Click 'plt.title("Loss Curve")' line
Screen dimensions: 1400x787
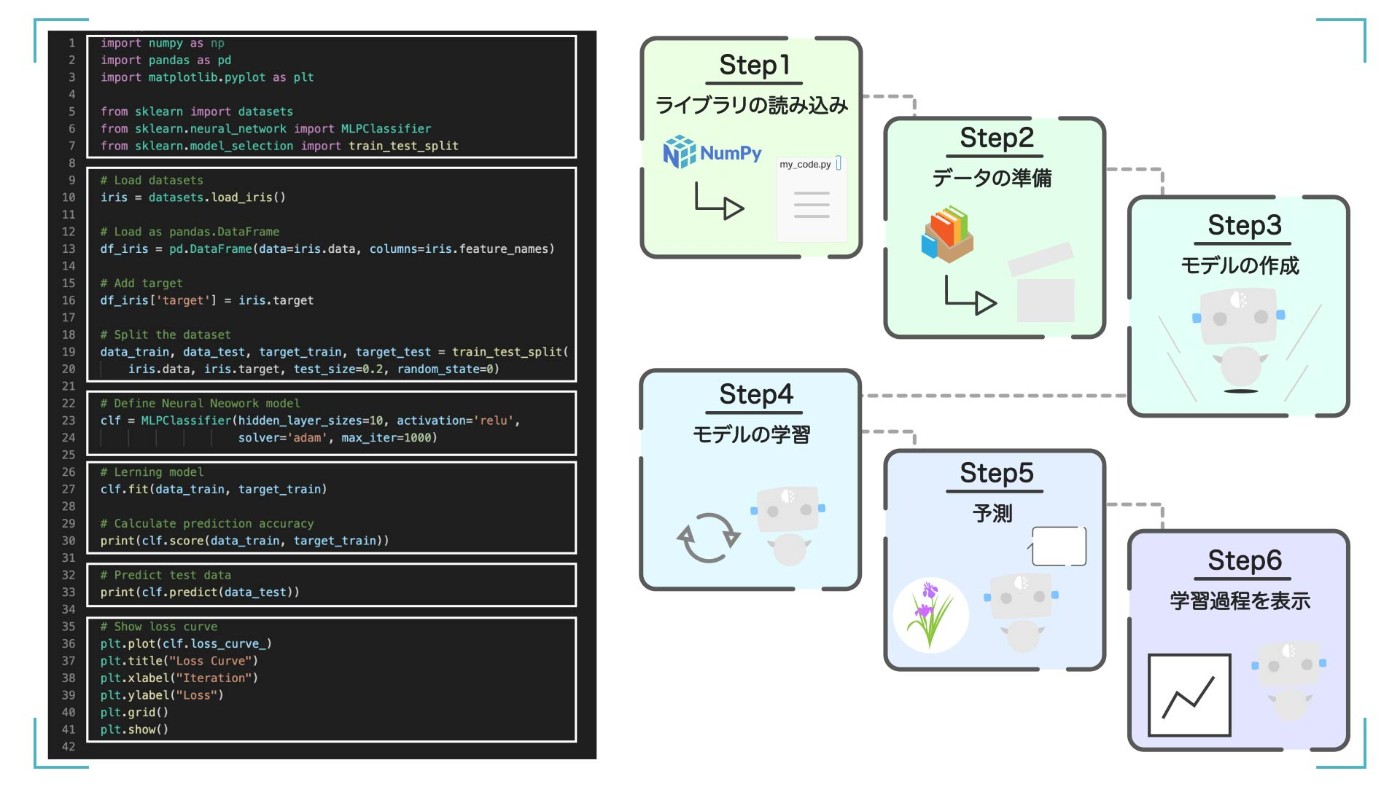pos(180,661)
